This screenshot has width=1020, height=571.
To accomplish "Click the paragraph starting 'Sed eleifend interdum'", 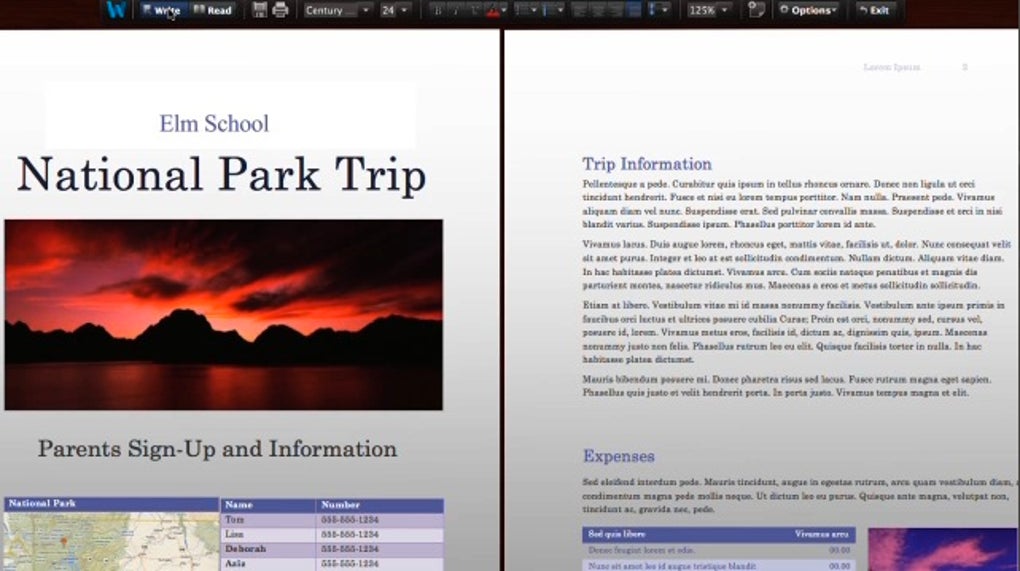I will pyautogui.click(x=799, y=496).
